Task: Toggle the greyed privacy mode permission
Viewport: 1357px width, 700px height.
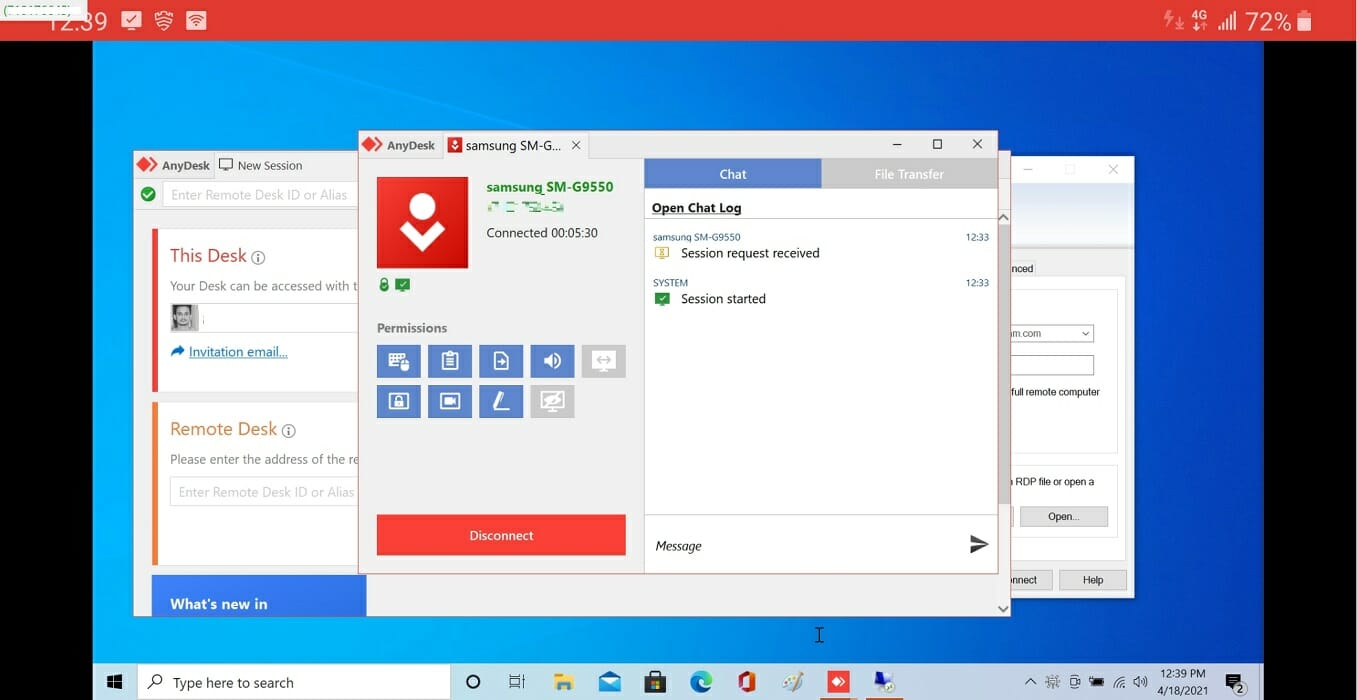Action: tap(552, 401)
